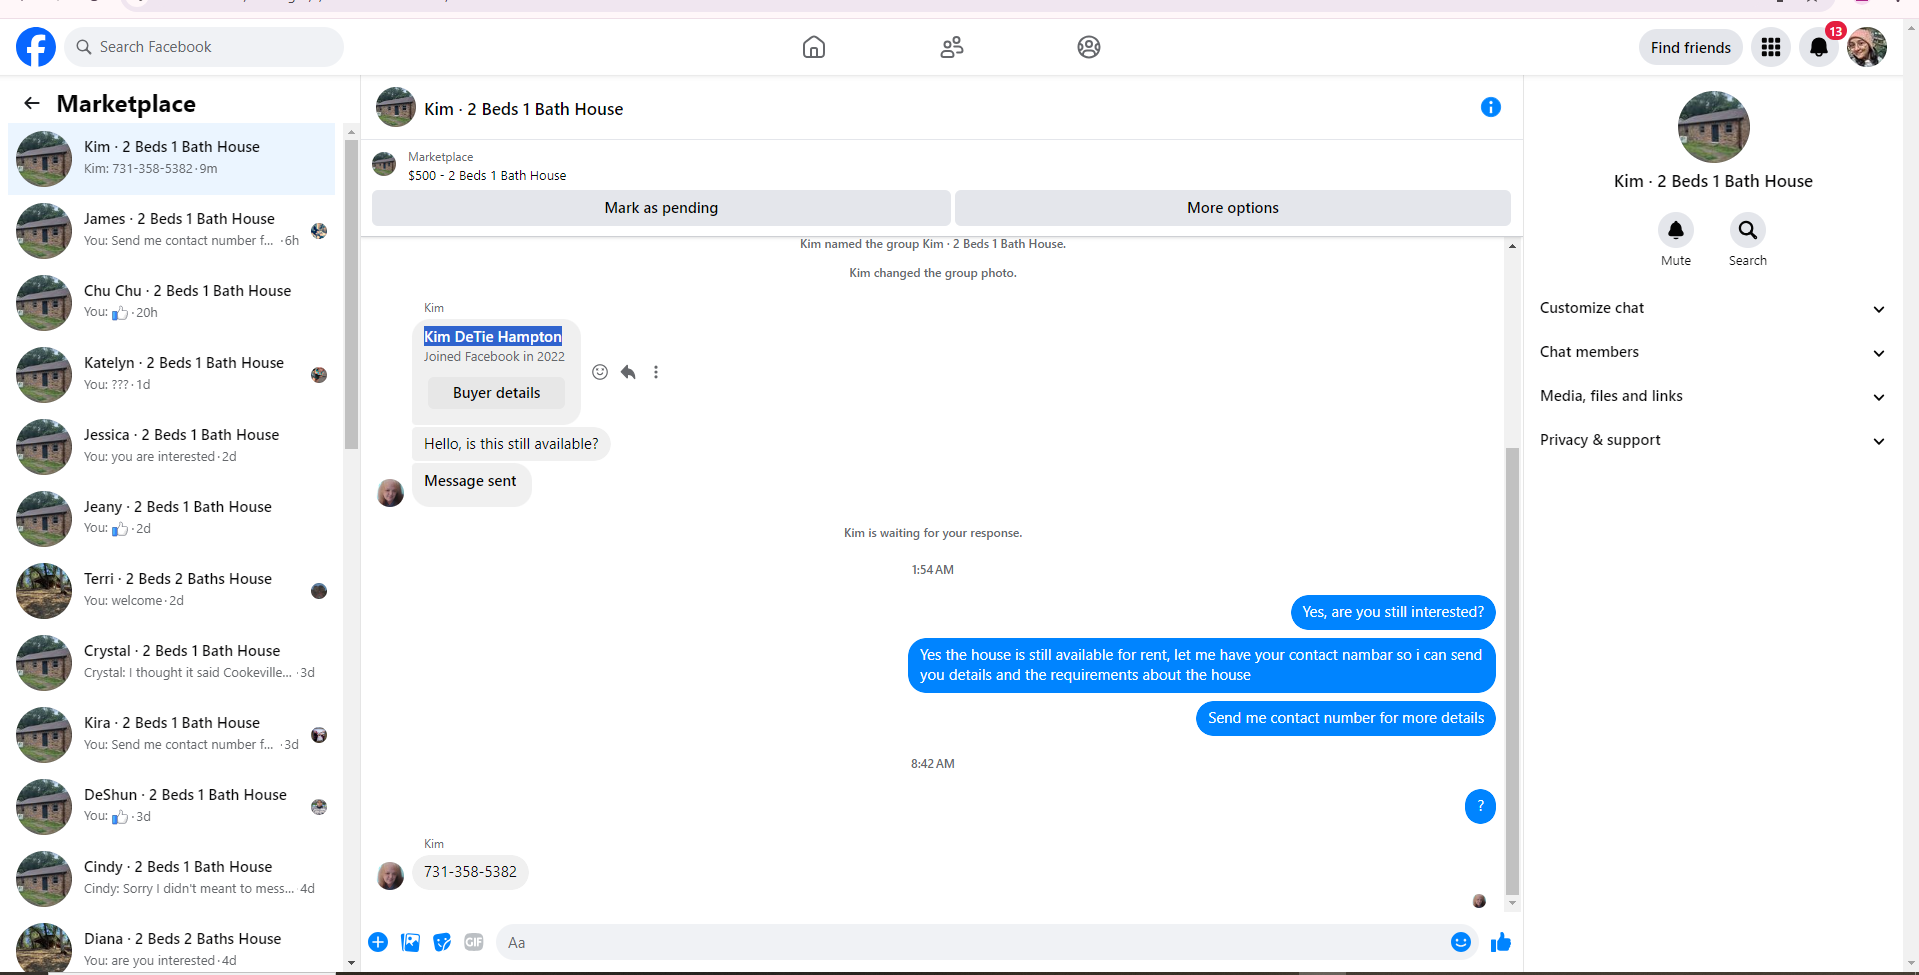Open Jessica conversation
This screenshot has width=1919, height=975.
tap(172, 445)
